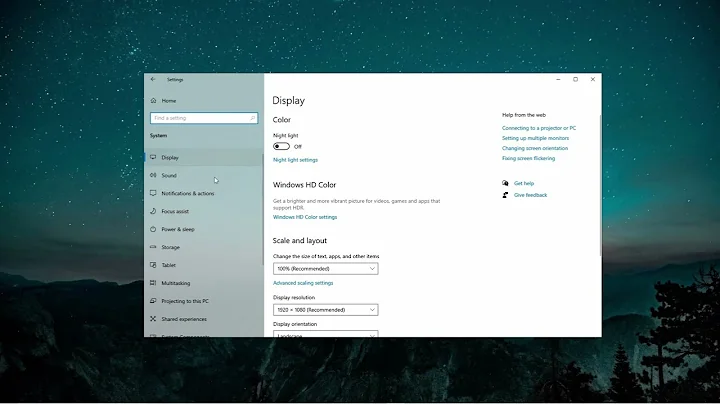Click the Multitasking icon
The height and width of the screenshot is (404, 720).
coord(153,283)
